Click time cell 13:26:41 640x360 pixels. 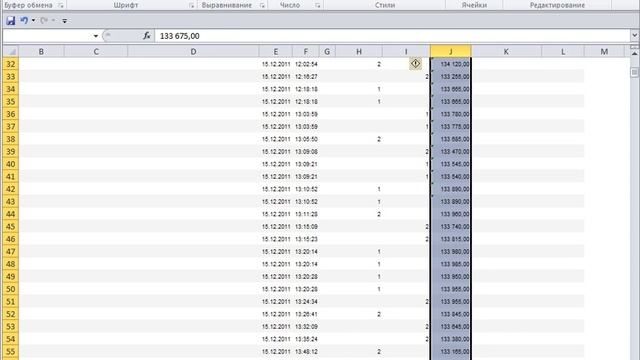(306, 314)
